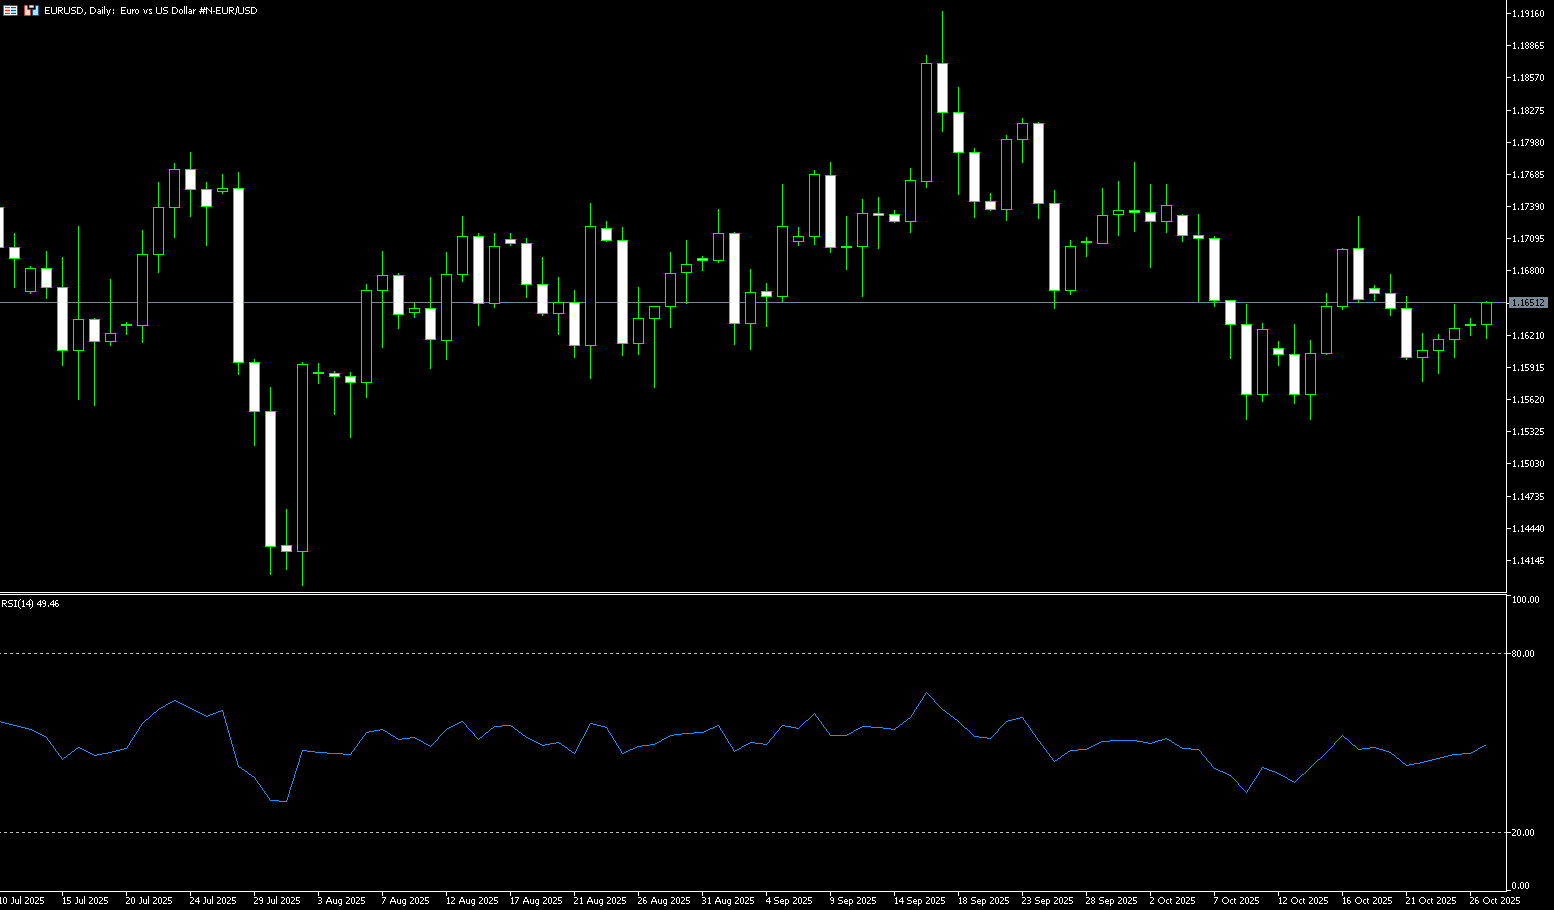The height and width of the screenshot is (910, 1554).
Task: Select the 29 Jul 2025 date label
Action: pyautogui.click(x=277, y=901)
